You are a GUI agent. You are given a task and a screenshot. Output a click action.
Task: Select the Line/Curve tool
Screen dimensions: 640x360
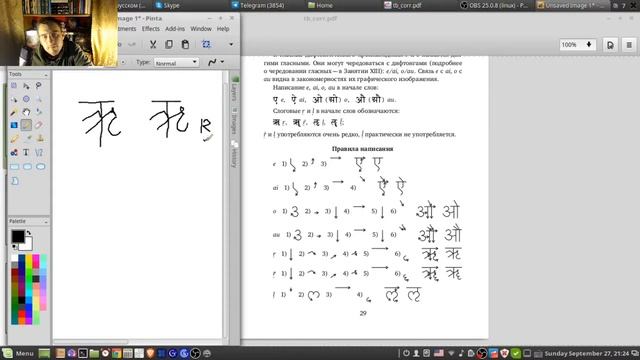(39, 153)
